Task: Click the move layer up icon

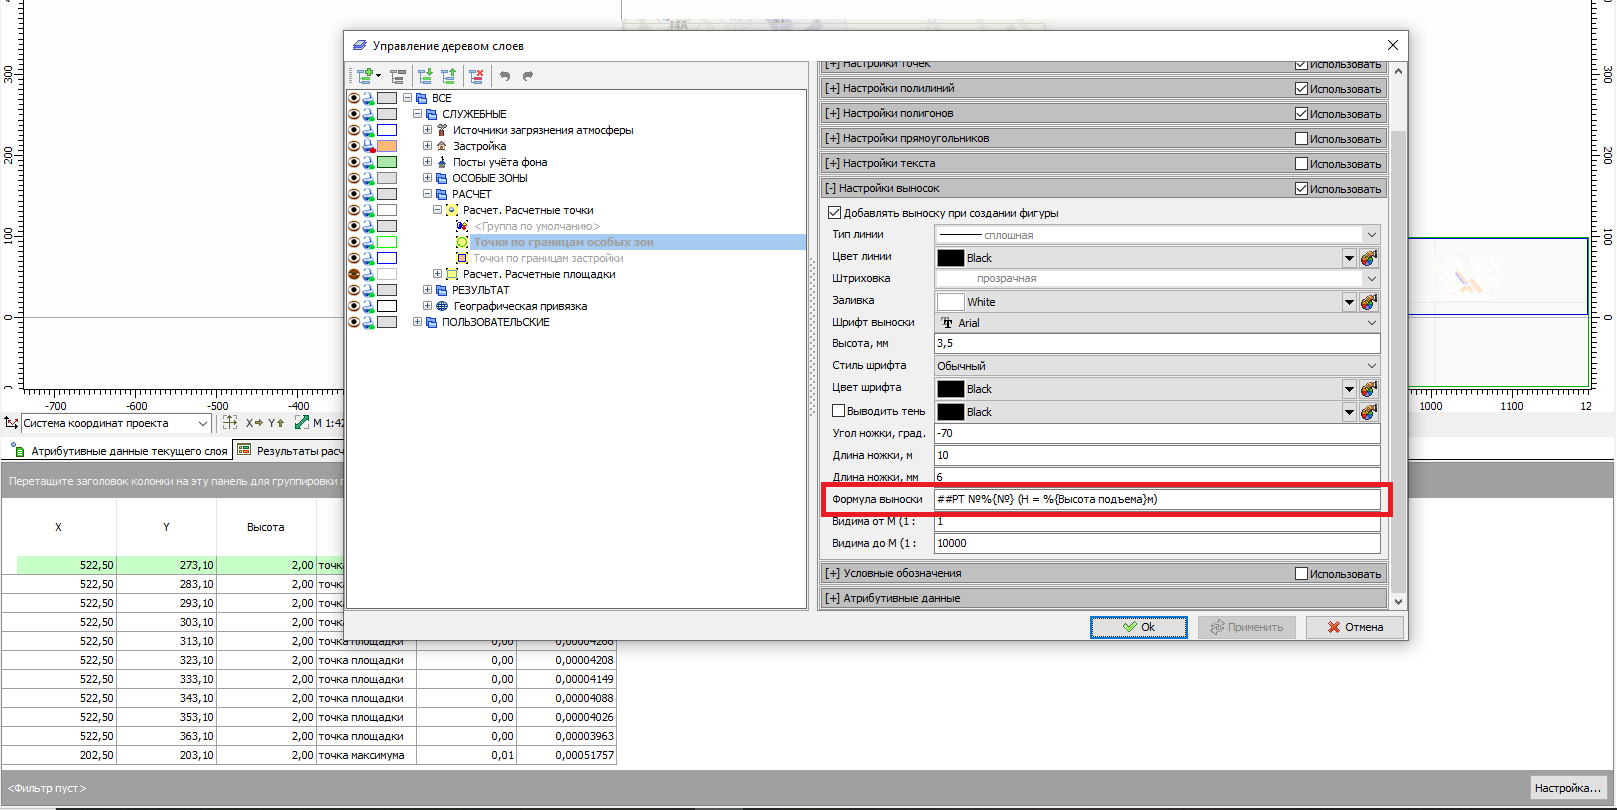Action: click(x=448, y=76)
